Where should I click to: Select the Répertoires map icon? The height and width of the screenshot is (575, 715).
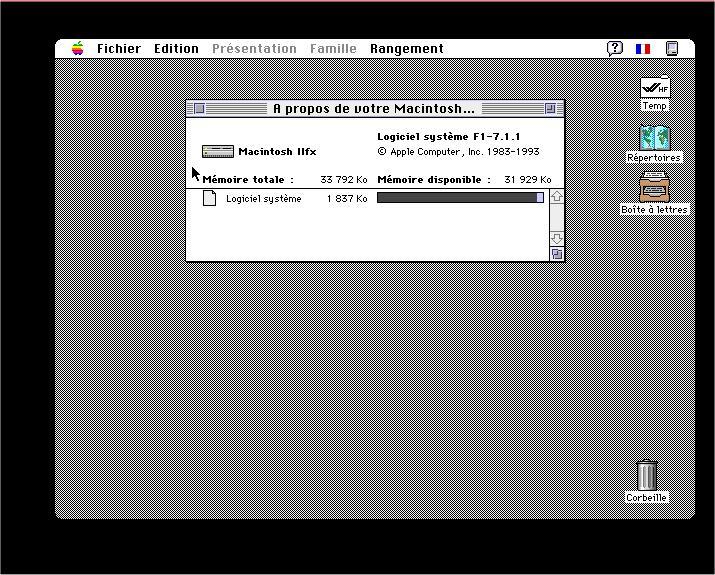click(654, 137)
